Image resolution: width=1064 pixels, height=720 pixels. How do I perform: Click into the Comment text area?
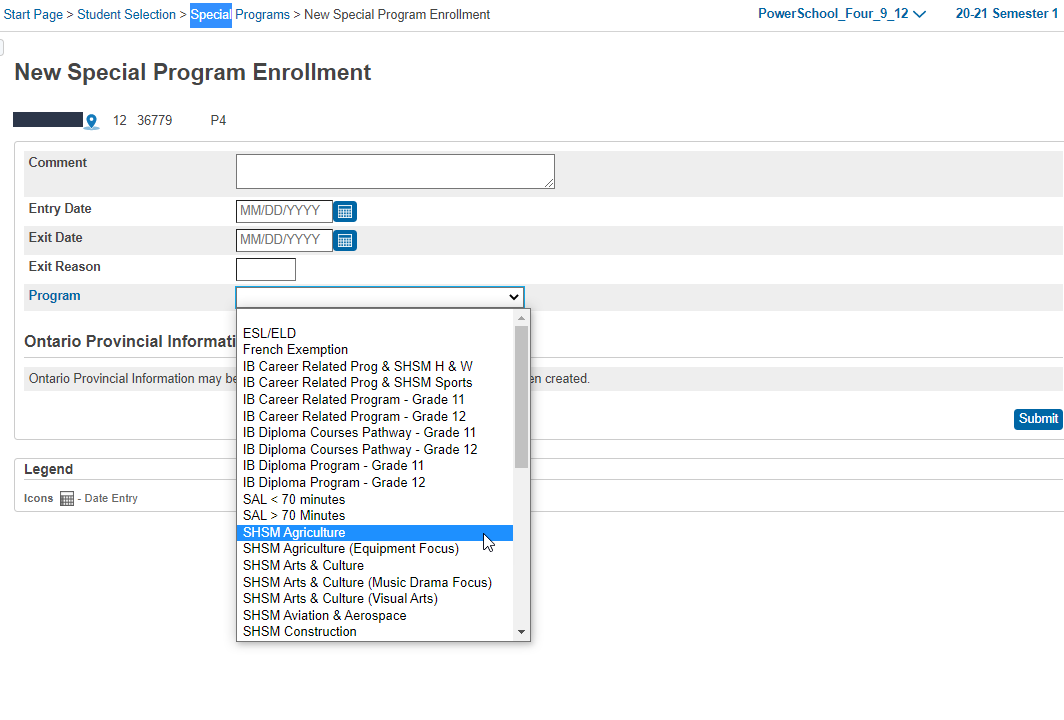pos(395,171)
